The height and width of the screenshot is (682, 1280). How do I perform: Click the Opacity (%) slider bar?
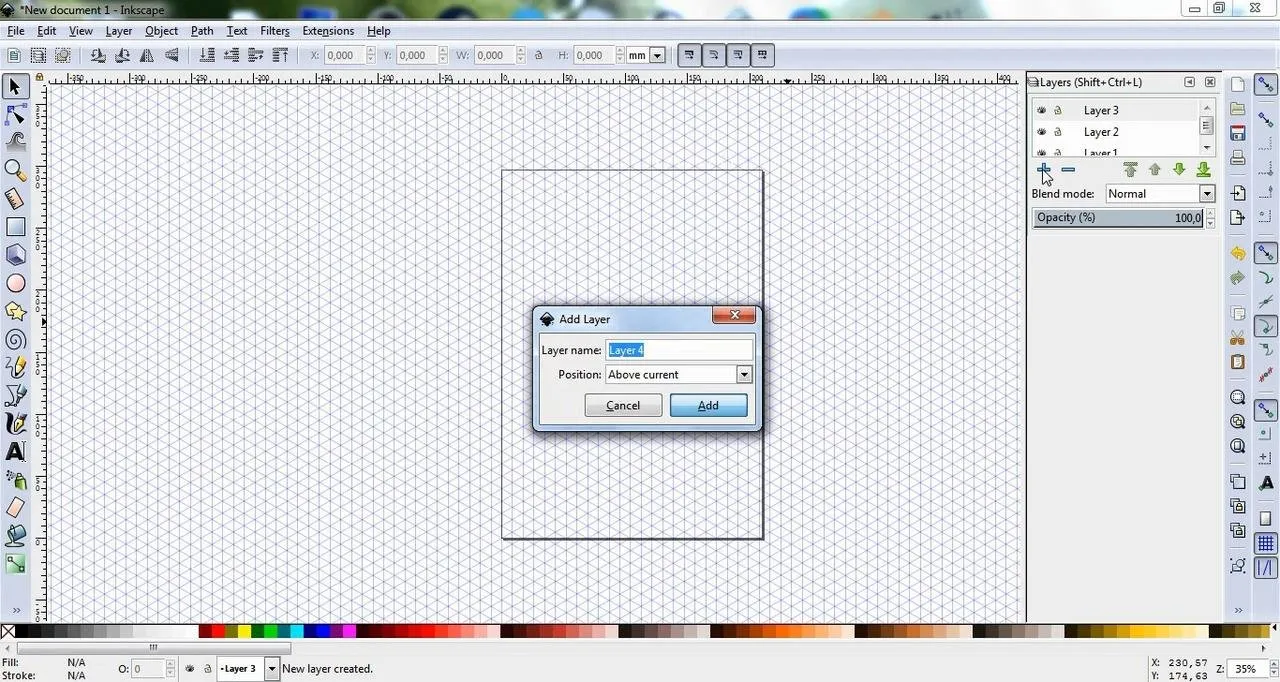tap(1117, 218)
